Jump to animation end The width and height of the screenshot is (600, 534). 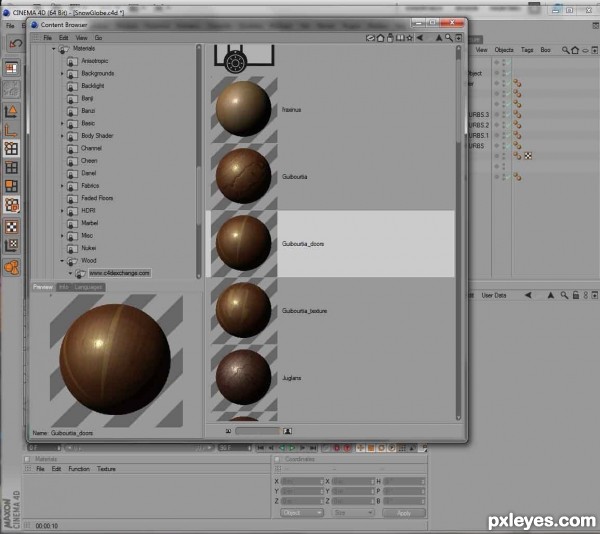(x=313, y=448)
